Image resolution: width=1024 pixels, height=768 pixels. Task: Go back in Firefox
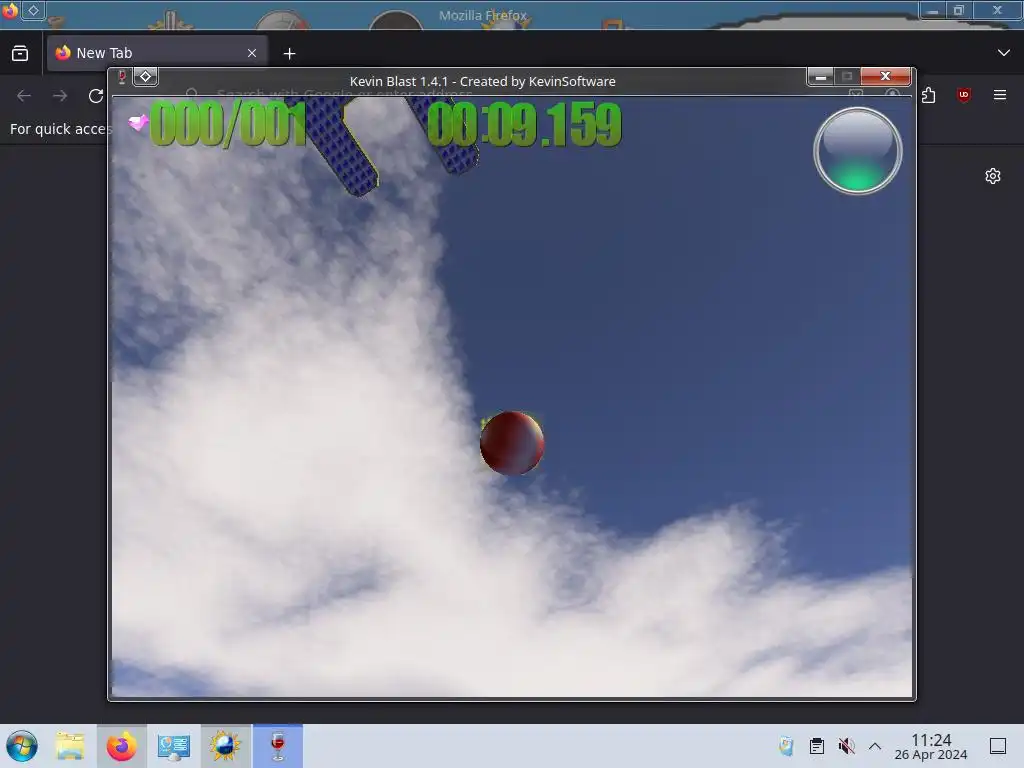pyautogui.click(x=24, y=96)
